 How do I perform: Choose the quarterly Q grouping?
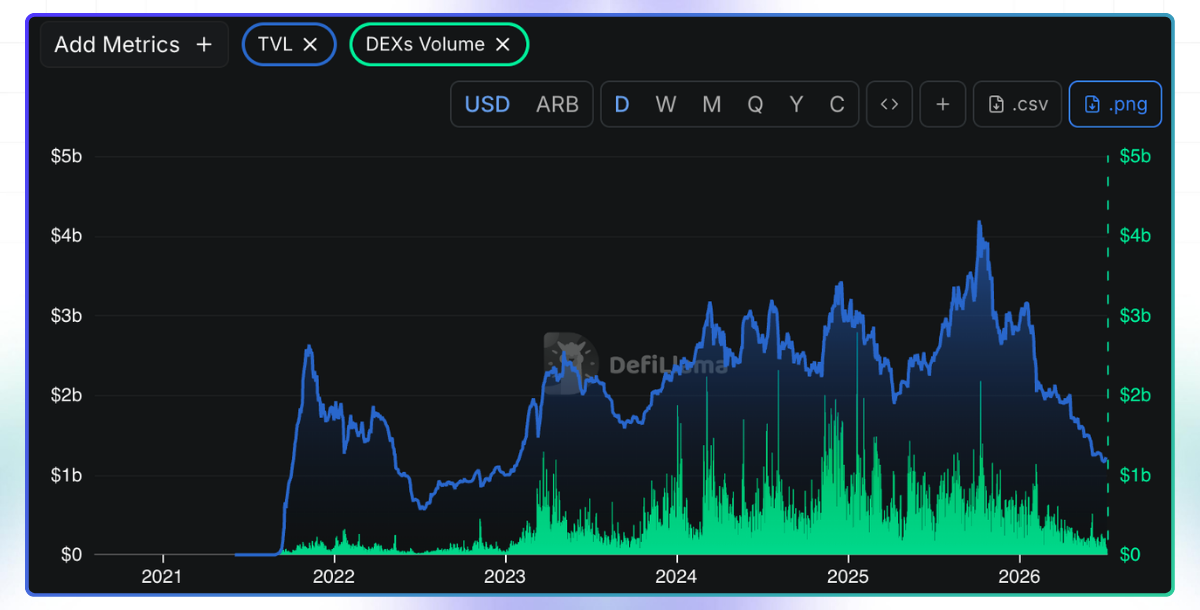tap(755, 104)
